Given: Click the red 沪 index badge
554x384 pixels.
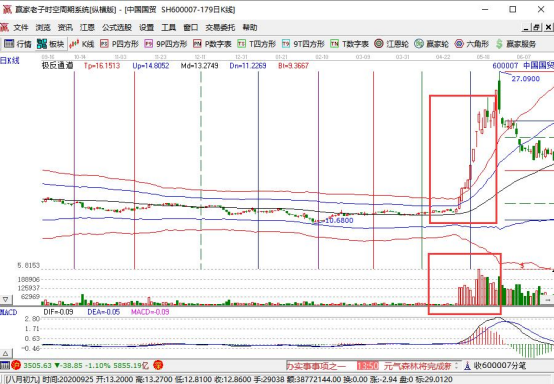Looking at the screenshot, I should [x=16, y=365].
